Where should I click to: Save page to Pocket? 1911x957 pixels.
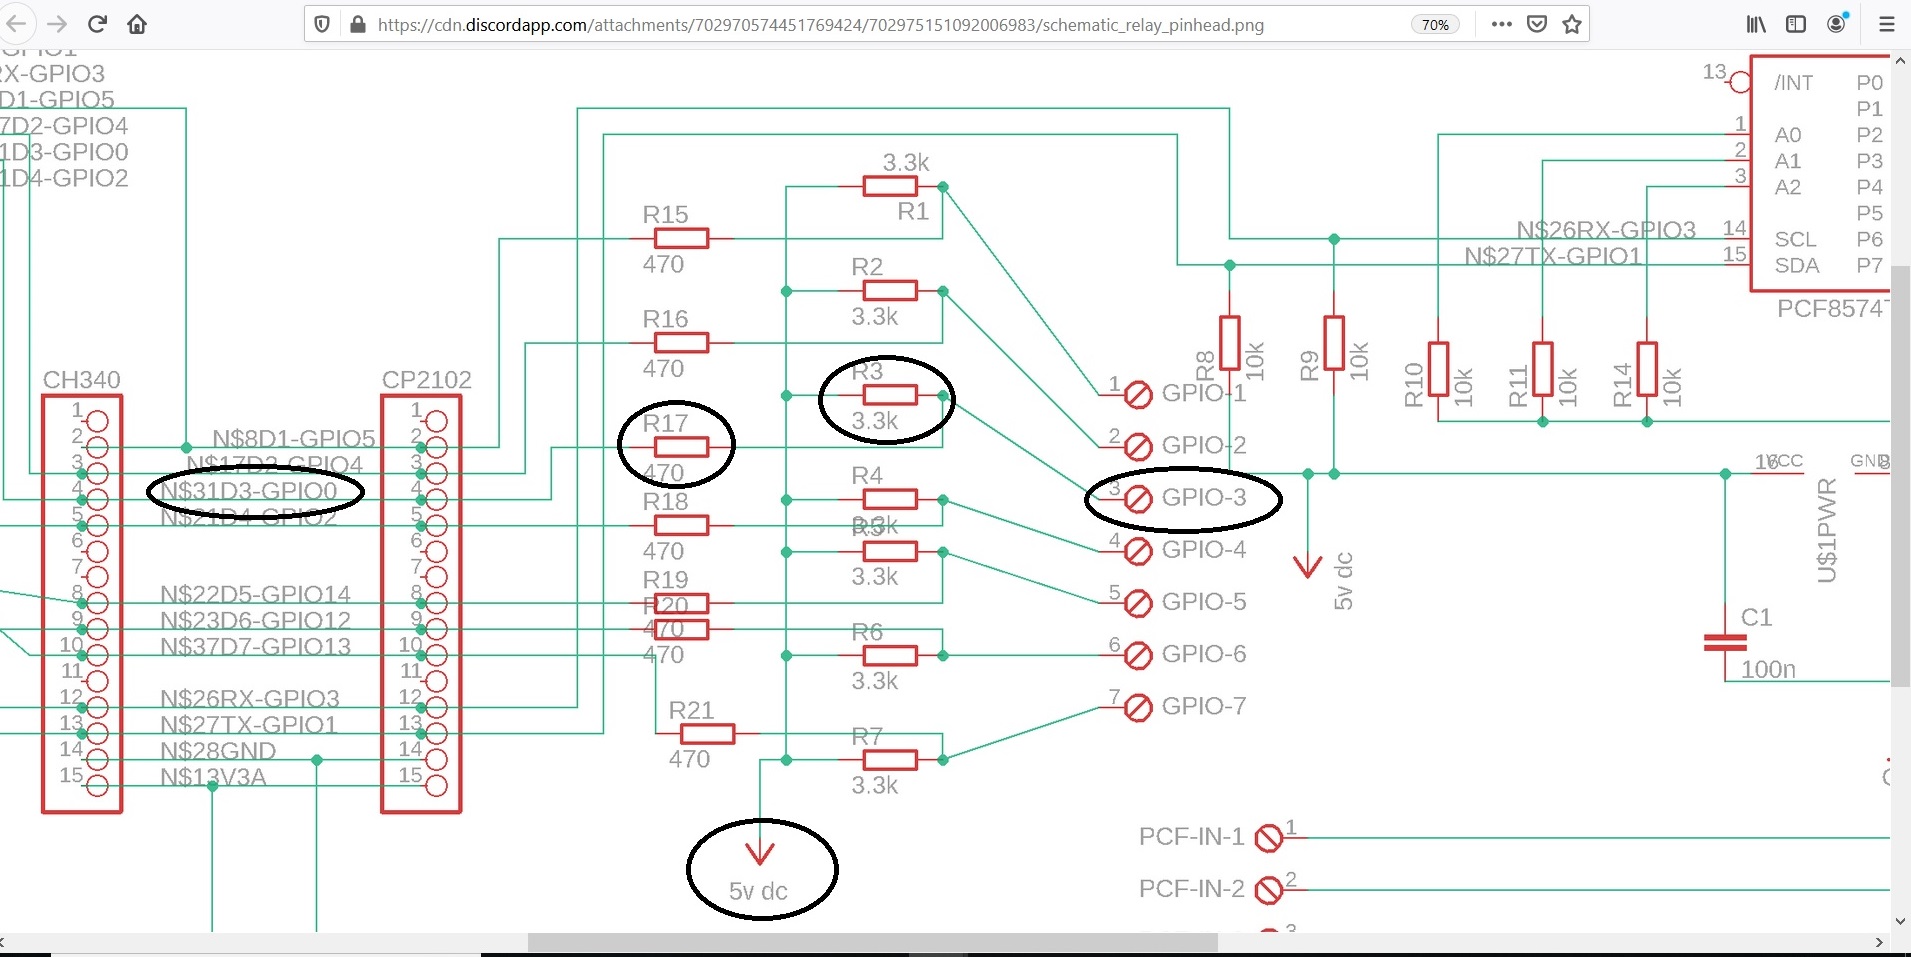1537,24
